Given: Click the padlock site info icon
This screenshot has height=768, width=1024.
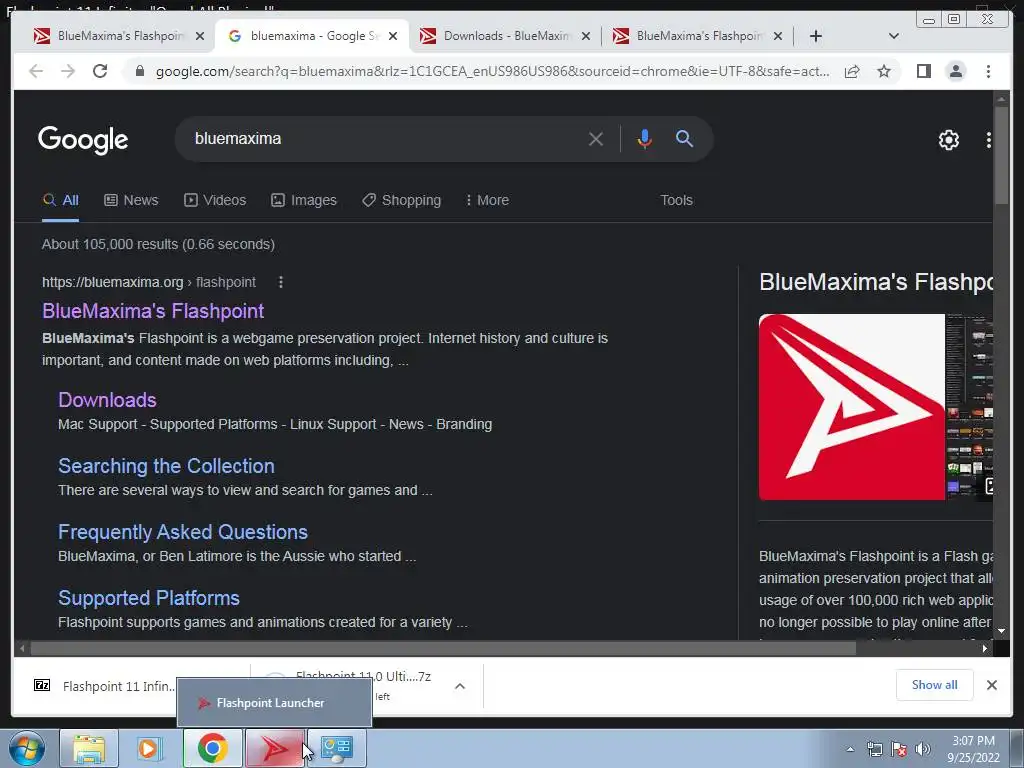Looking at the screenshot, I should [x=139, y=71].
